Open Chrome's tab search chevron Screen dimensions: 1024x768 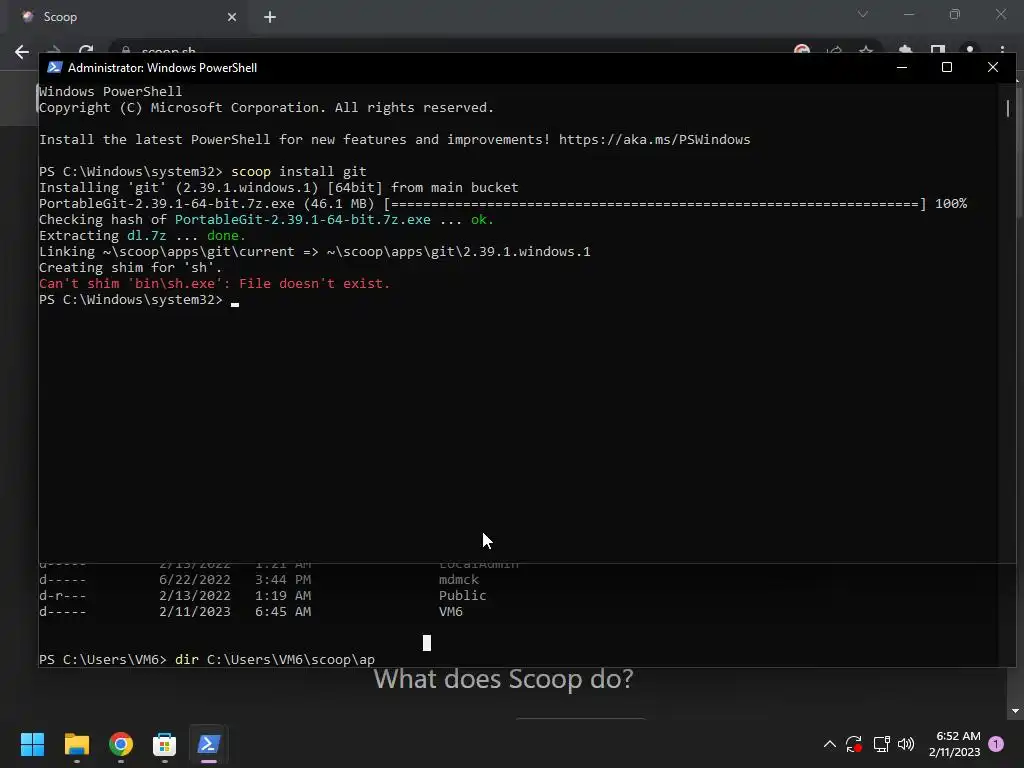click(863, 14)
